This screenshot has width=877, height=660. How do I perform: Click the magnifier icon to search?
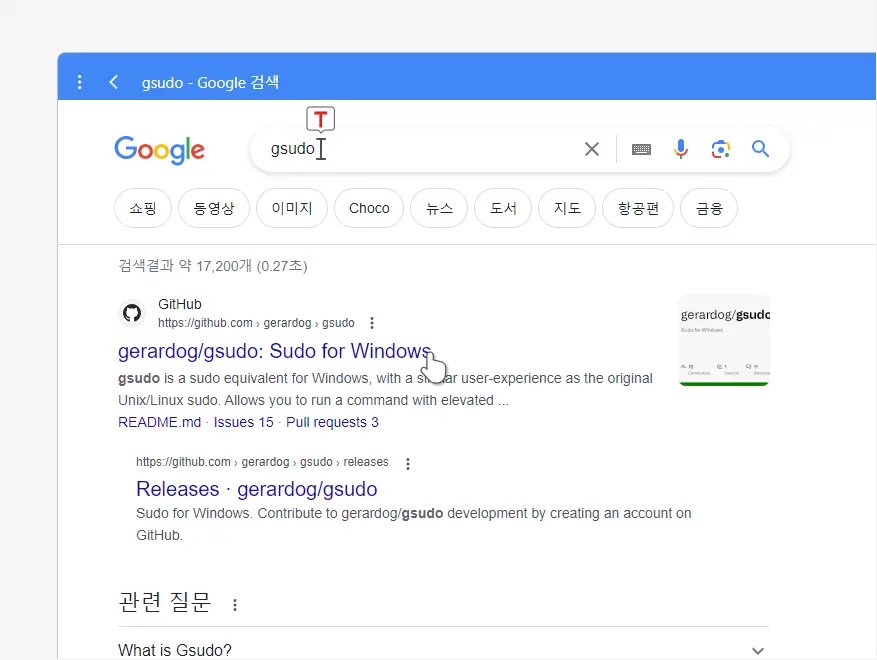(x=760, y=148)
